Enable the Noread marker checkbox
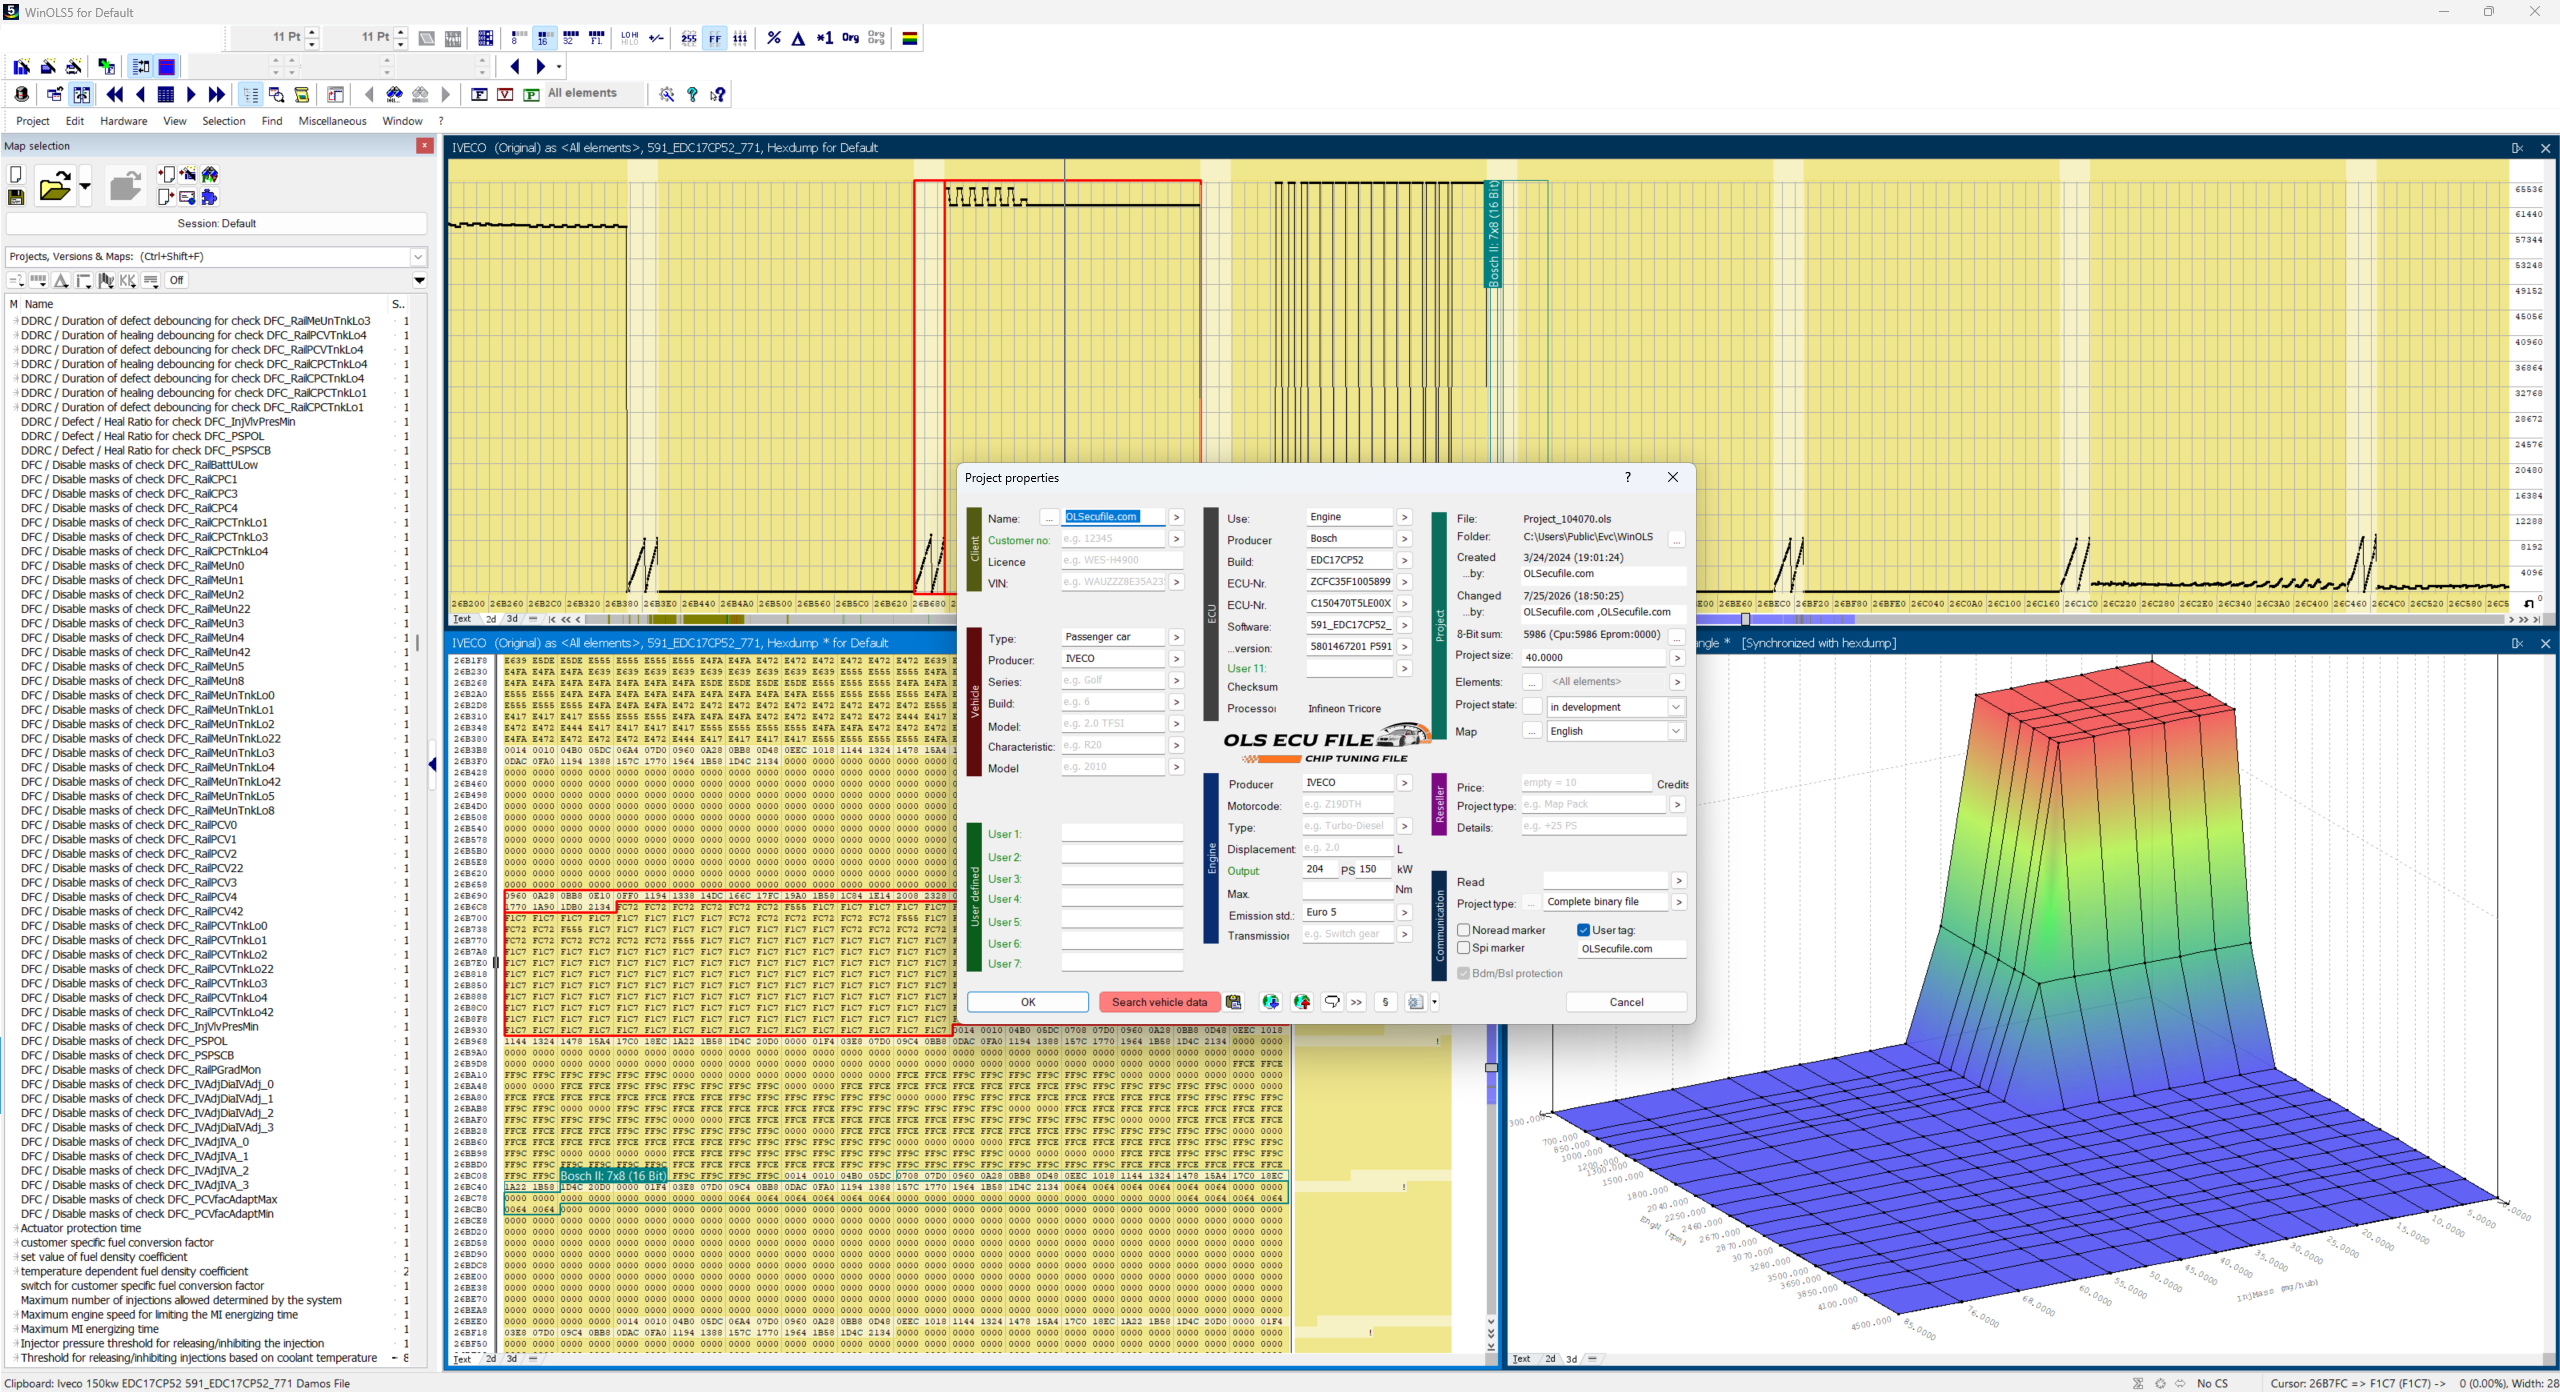Viewport: 2560px width, 1392px height. 1464,930
